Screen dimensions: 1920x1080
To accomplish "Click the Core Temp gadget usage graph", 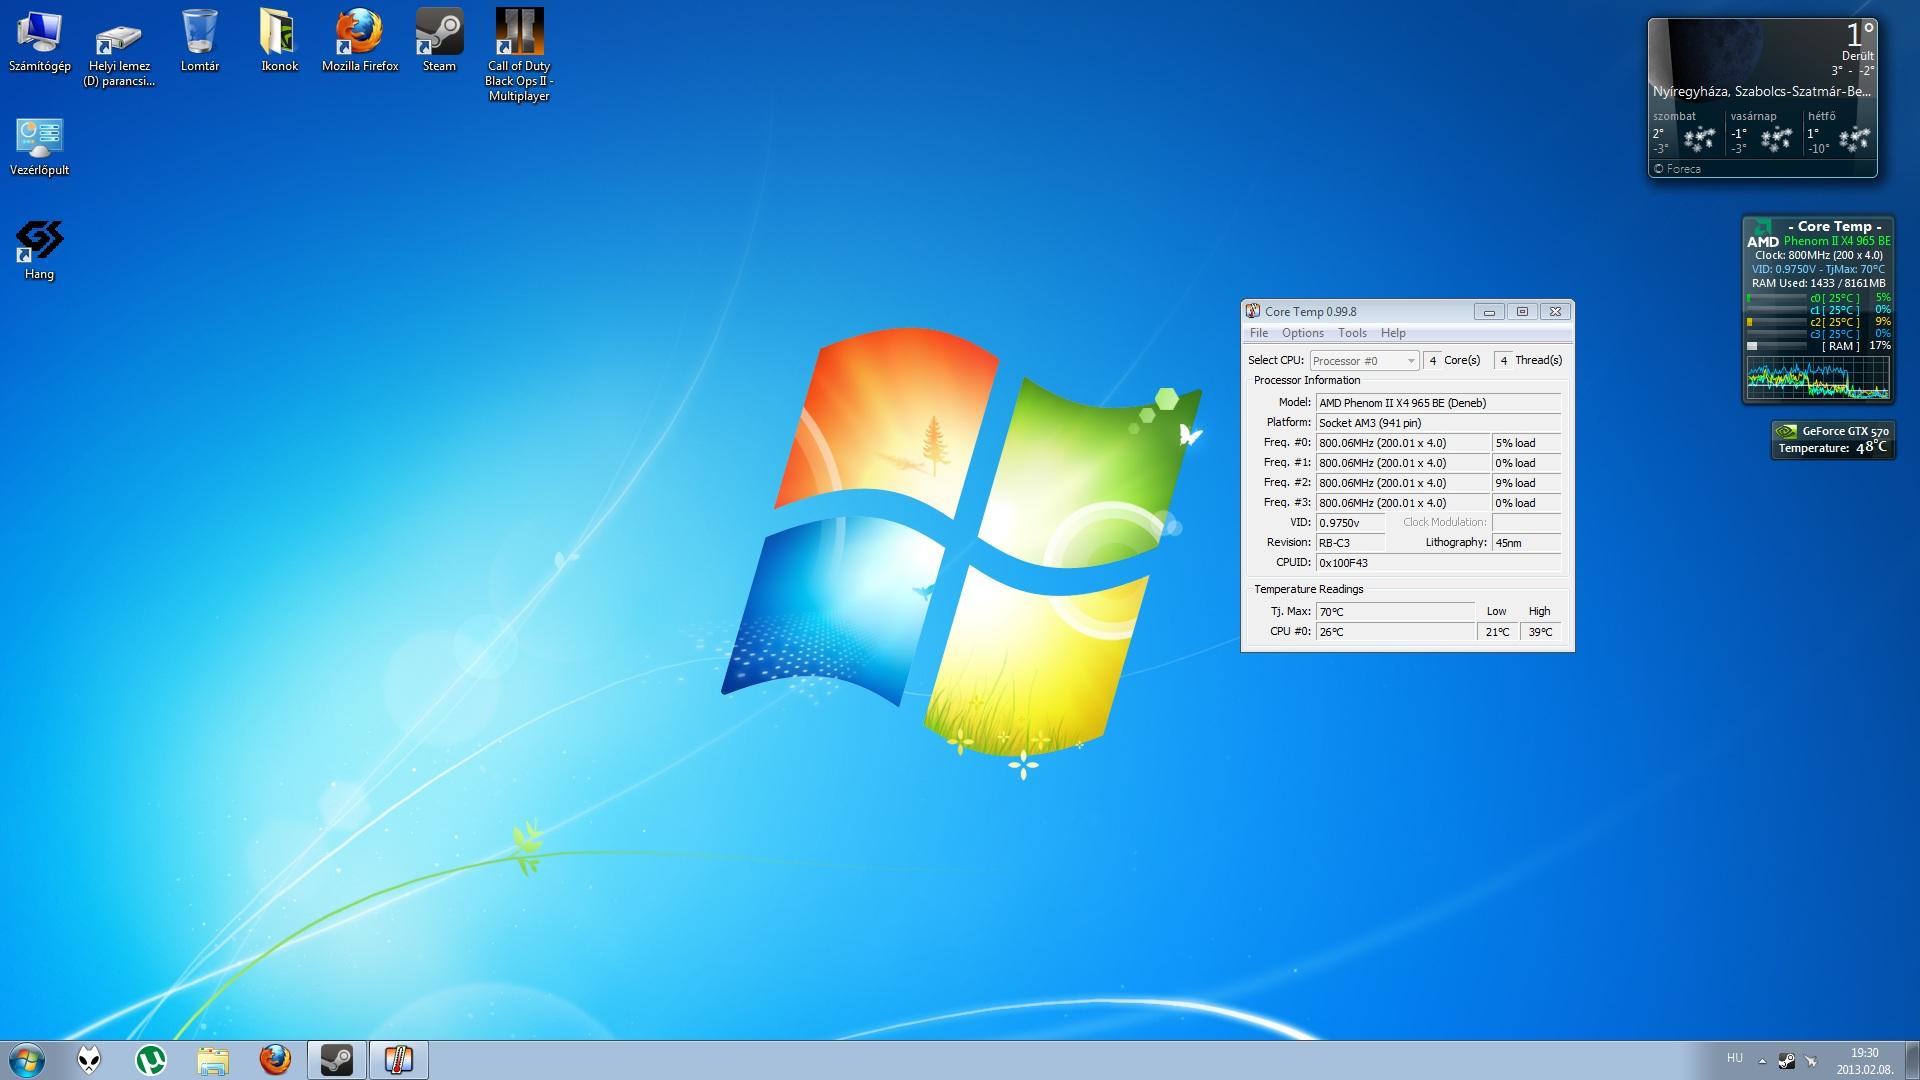I will coord(1818,379).
